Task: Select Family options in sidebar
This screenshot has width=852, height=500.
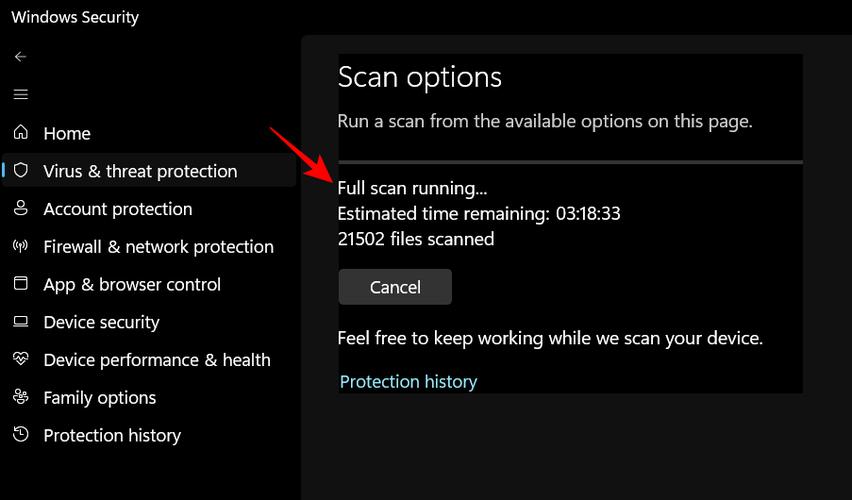Action: 99,398
